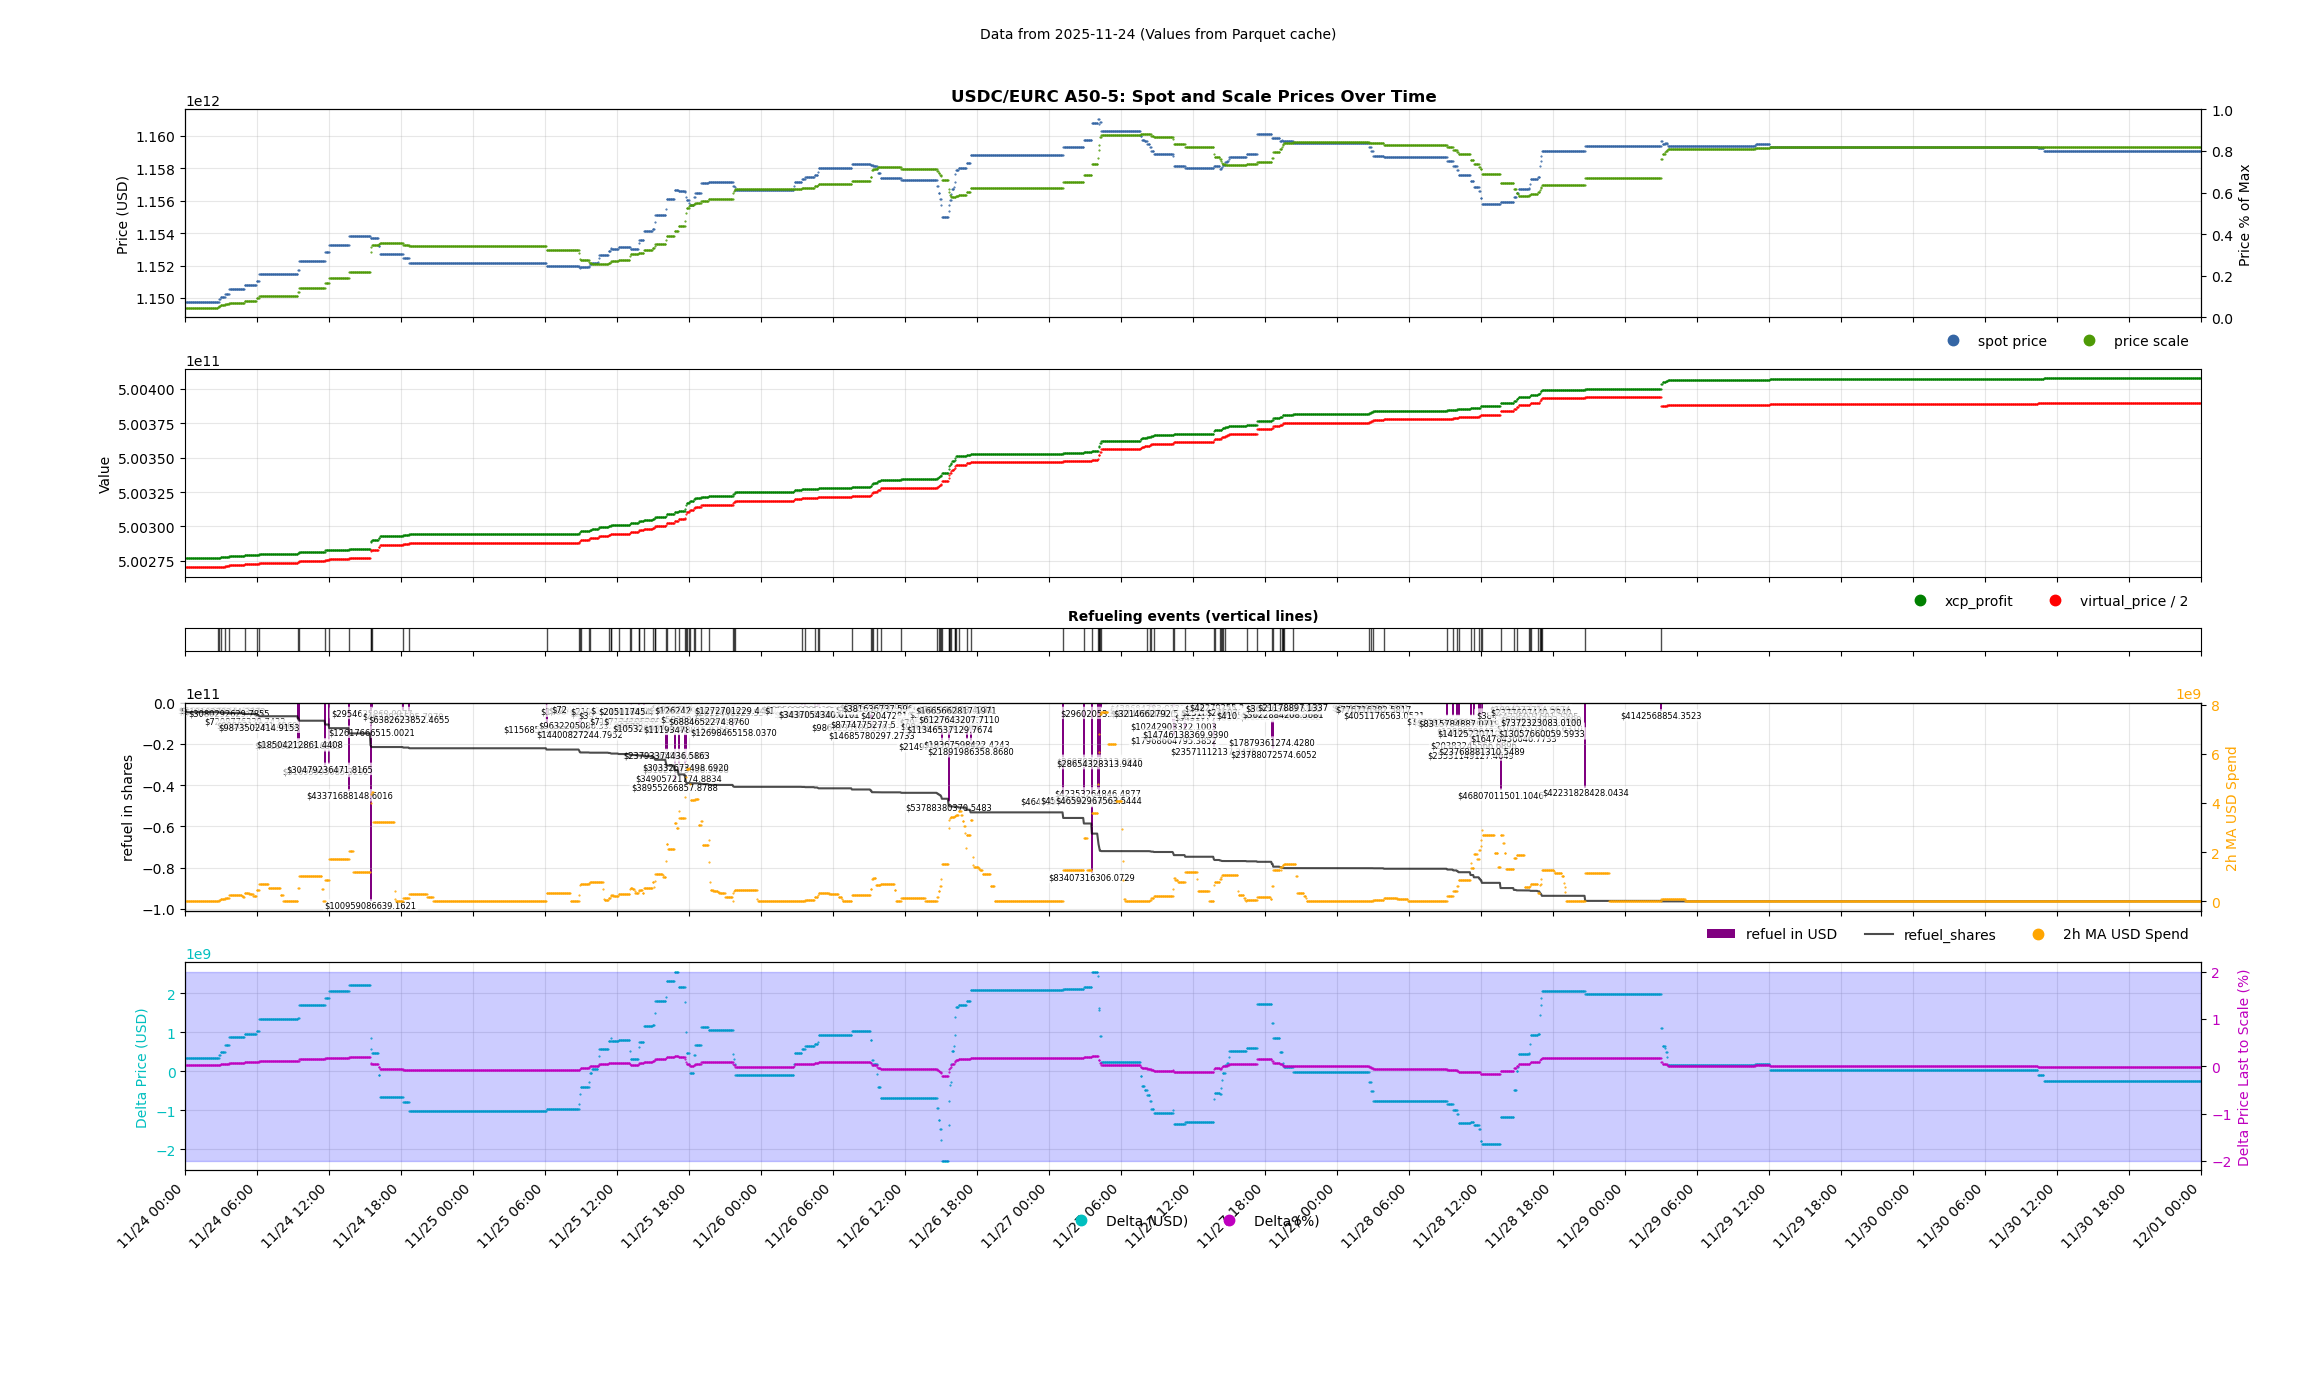The height and width of the screenshot is (1377, 2317).
Task: Click the green price scale legend dot
Action: [x=2089, y=341]
